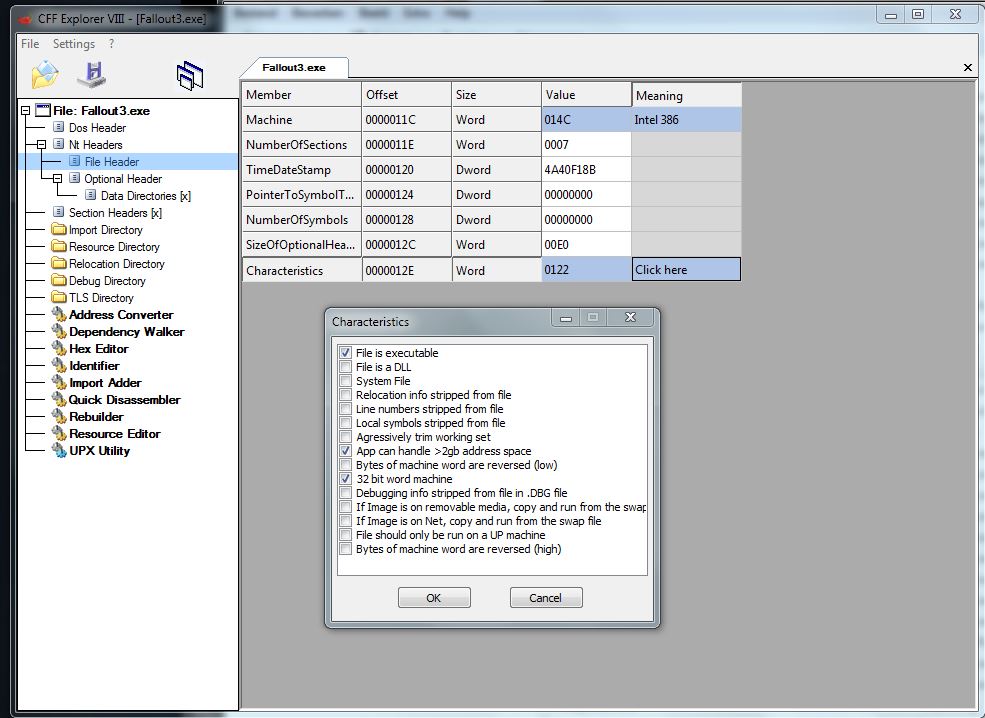The image size is (985, 718).
Task: Open the Import Directory folder
Action: click(106, 229)
